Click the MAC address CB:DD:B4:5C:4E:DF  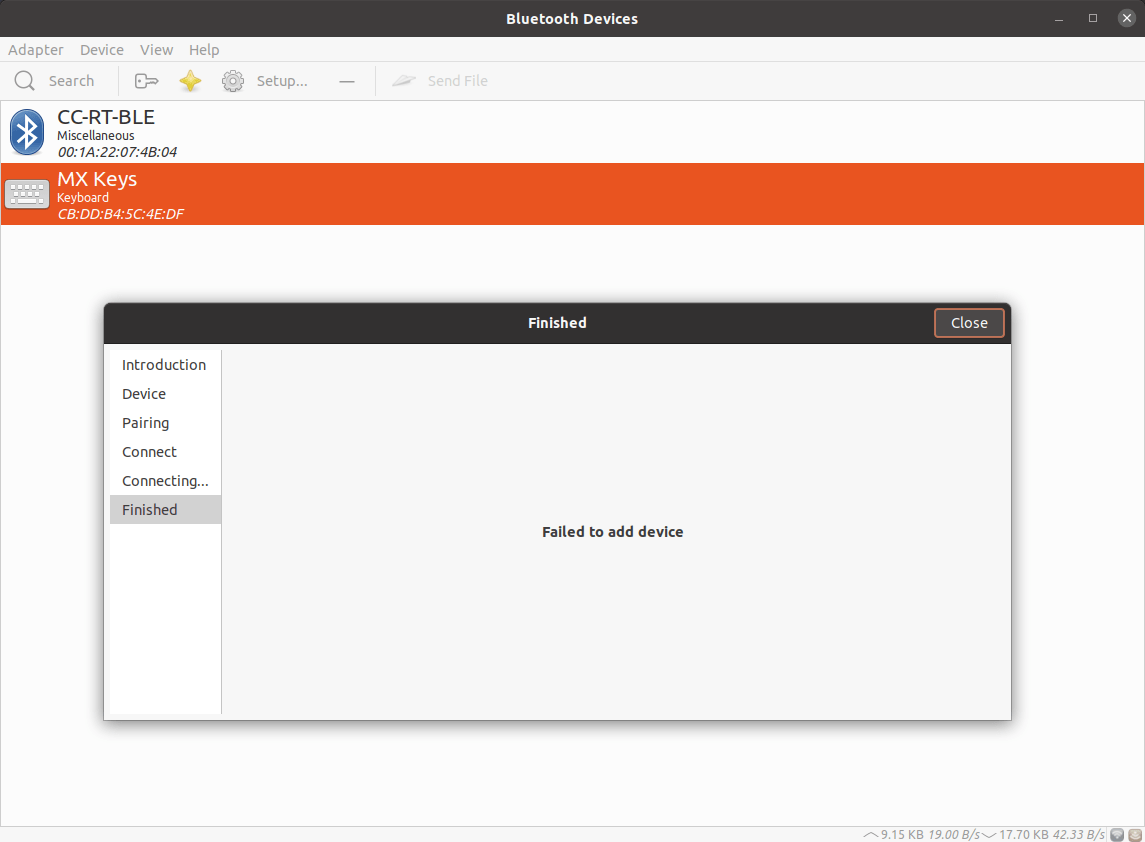pos(120,214)
